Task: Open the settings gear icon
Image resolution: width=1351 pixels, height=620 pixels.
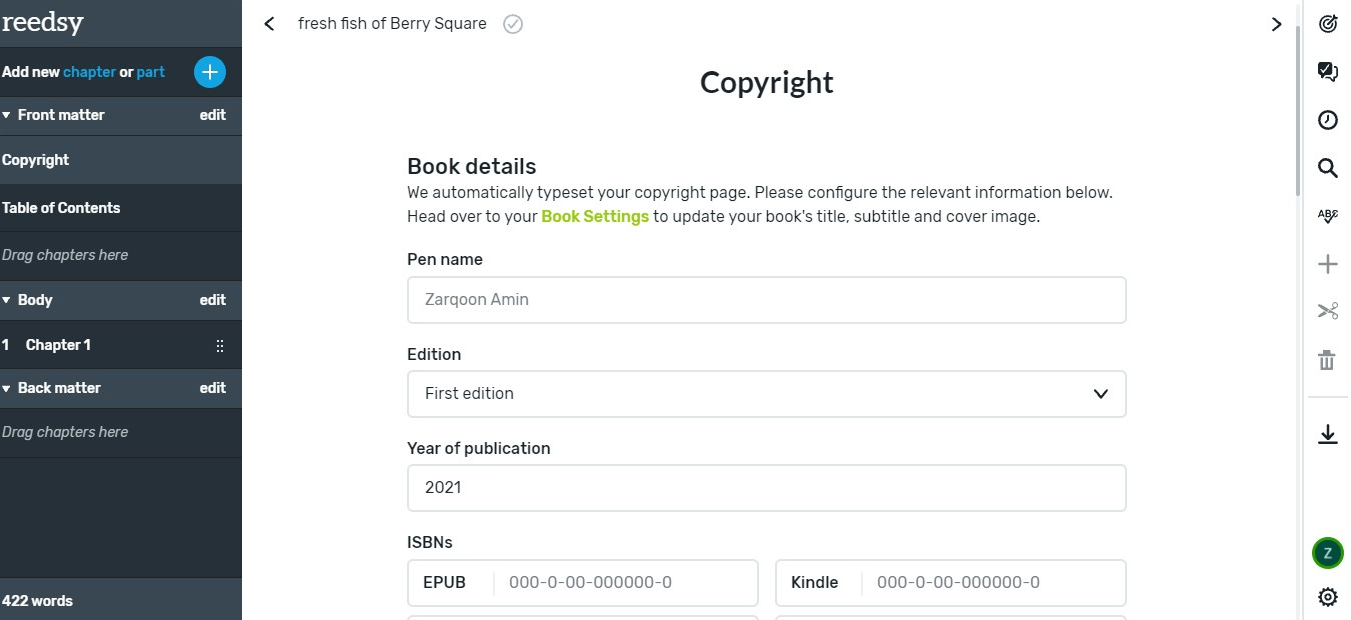Action: pos(1327,597)
